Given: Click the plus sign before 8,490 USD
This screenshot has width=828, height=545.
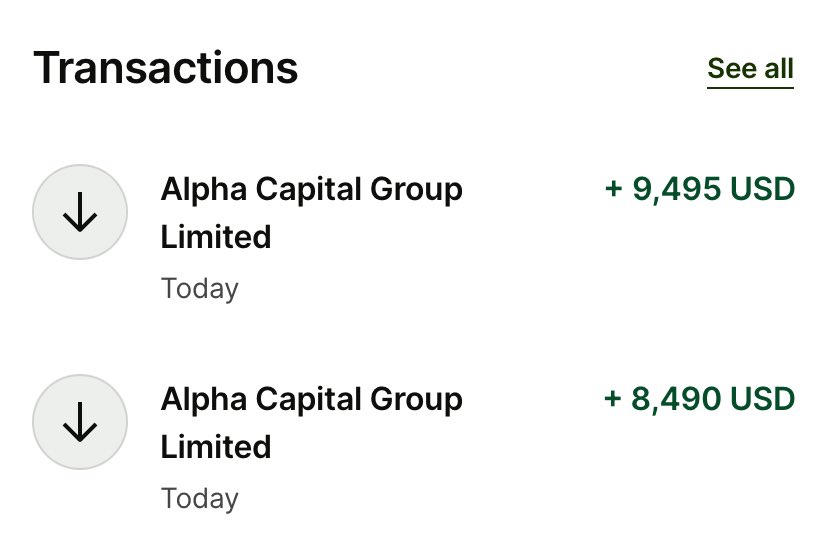Looking at the screenshot, I should [614, 399].
